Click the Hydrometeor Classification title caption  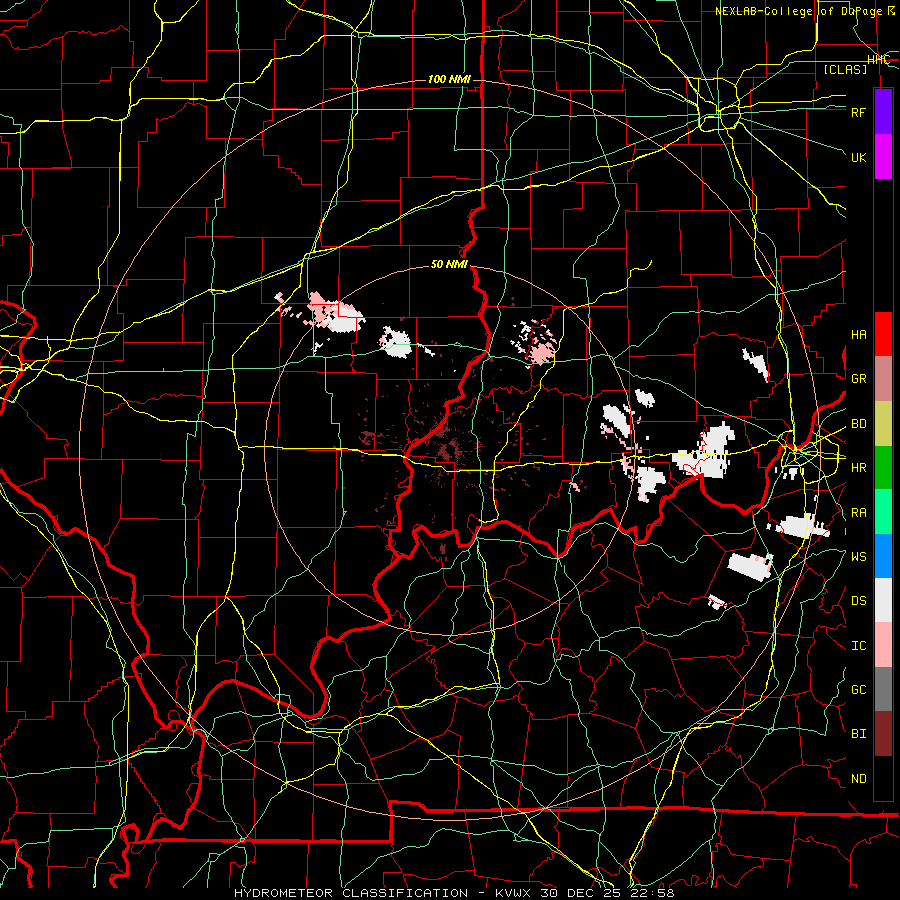coord(351,893)
